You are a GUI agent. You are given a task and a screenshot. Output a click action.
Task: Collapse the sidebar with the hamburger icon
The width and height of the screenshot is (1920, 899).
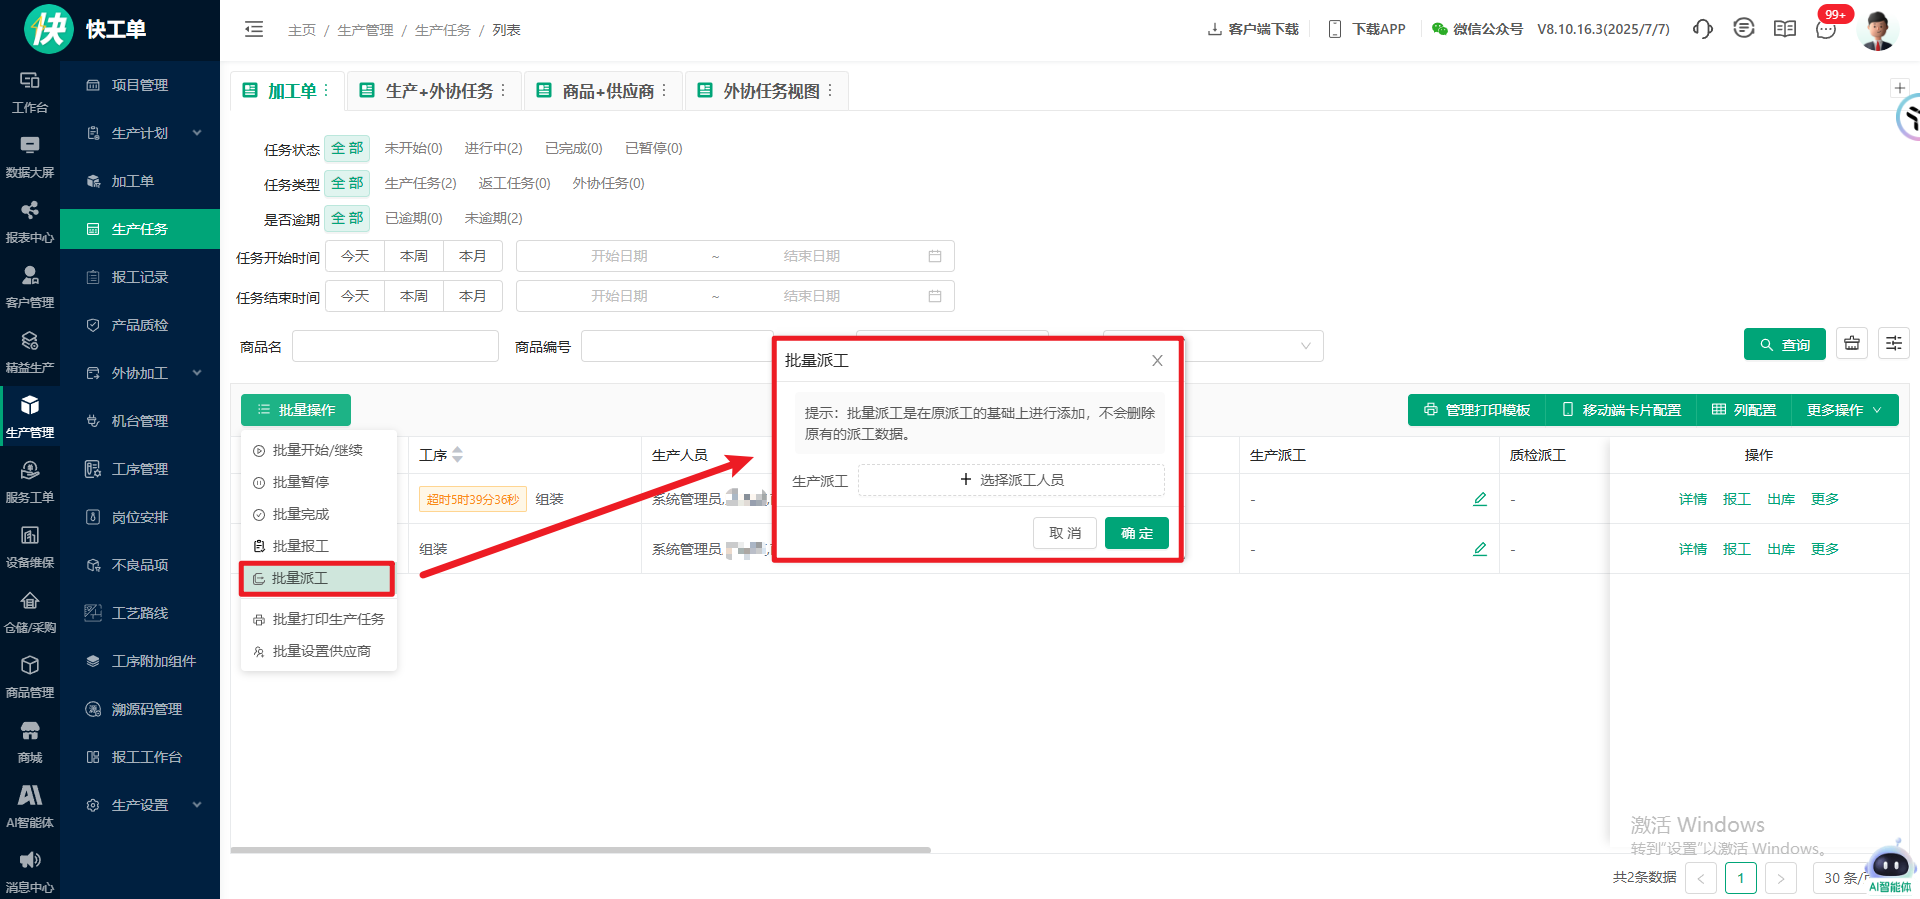pos(254,30)
